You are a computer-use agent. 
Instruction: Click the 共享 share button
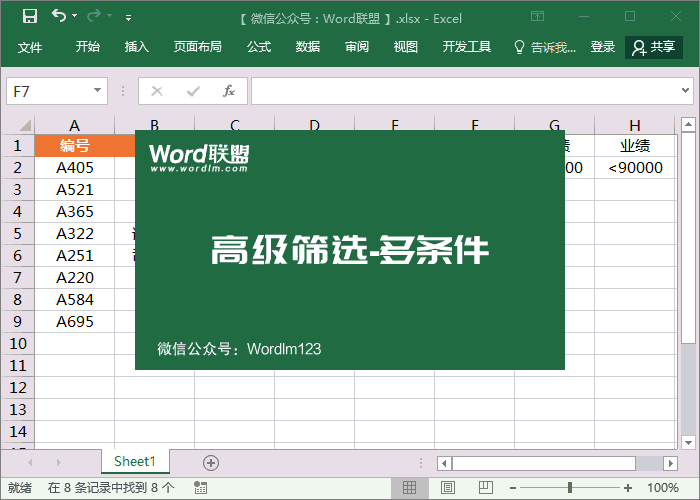pyautogui.click(x=654, y=47)
